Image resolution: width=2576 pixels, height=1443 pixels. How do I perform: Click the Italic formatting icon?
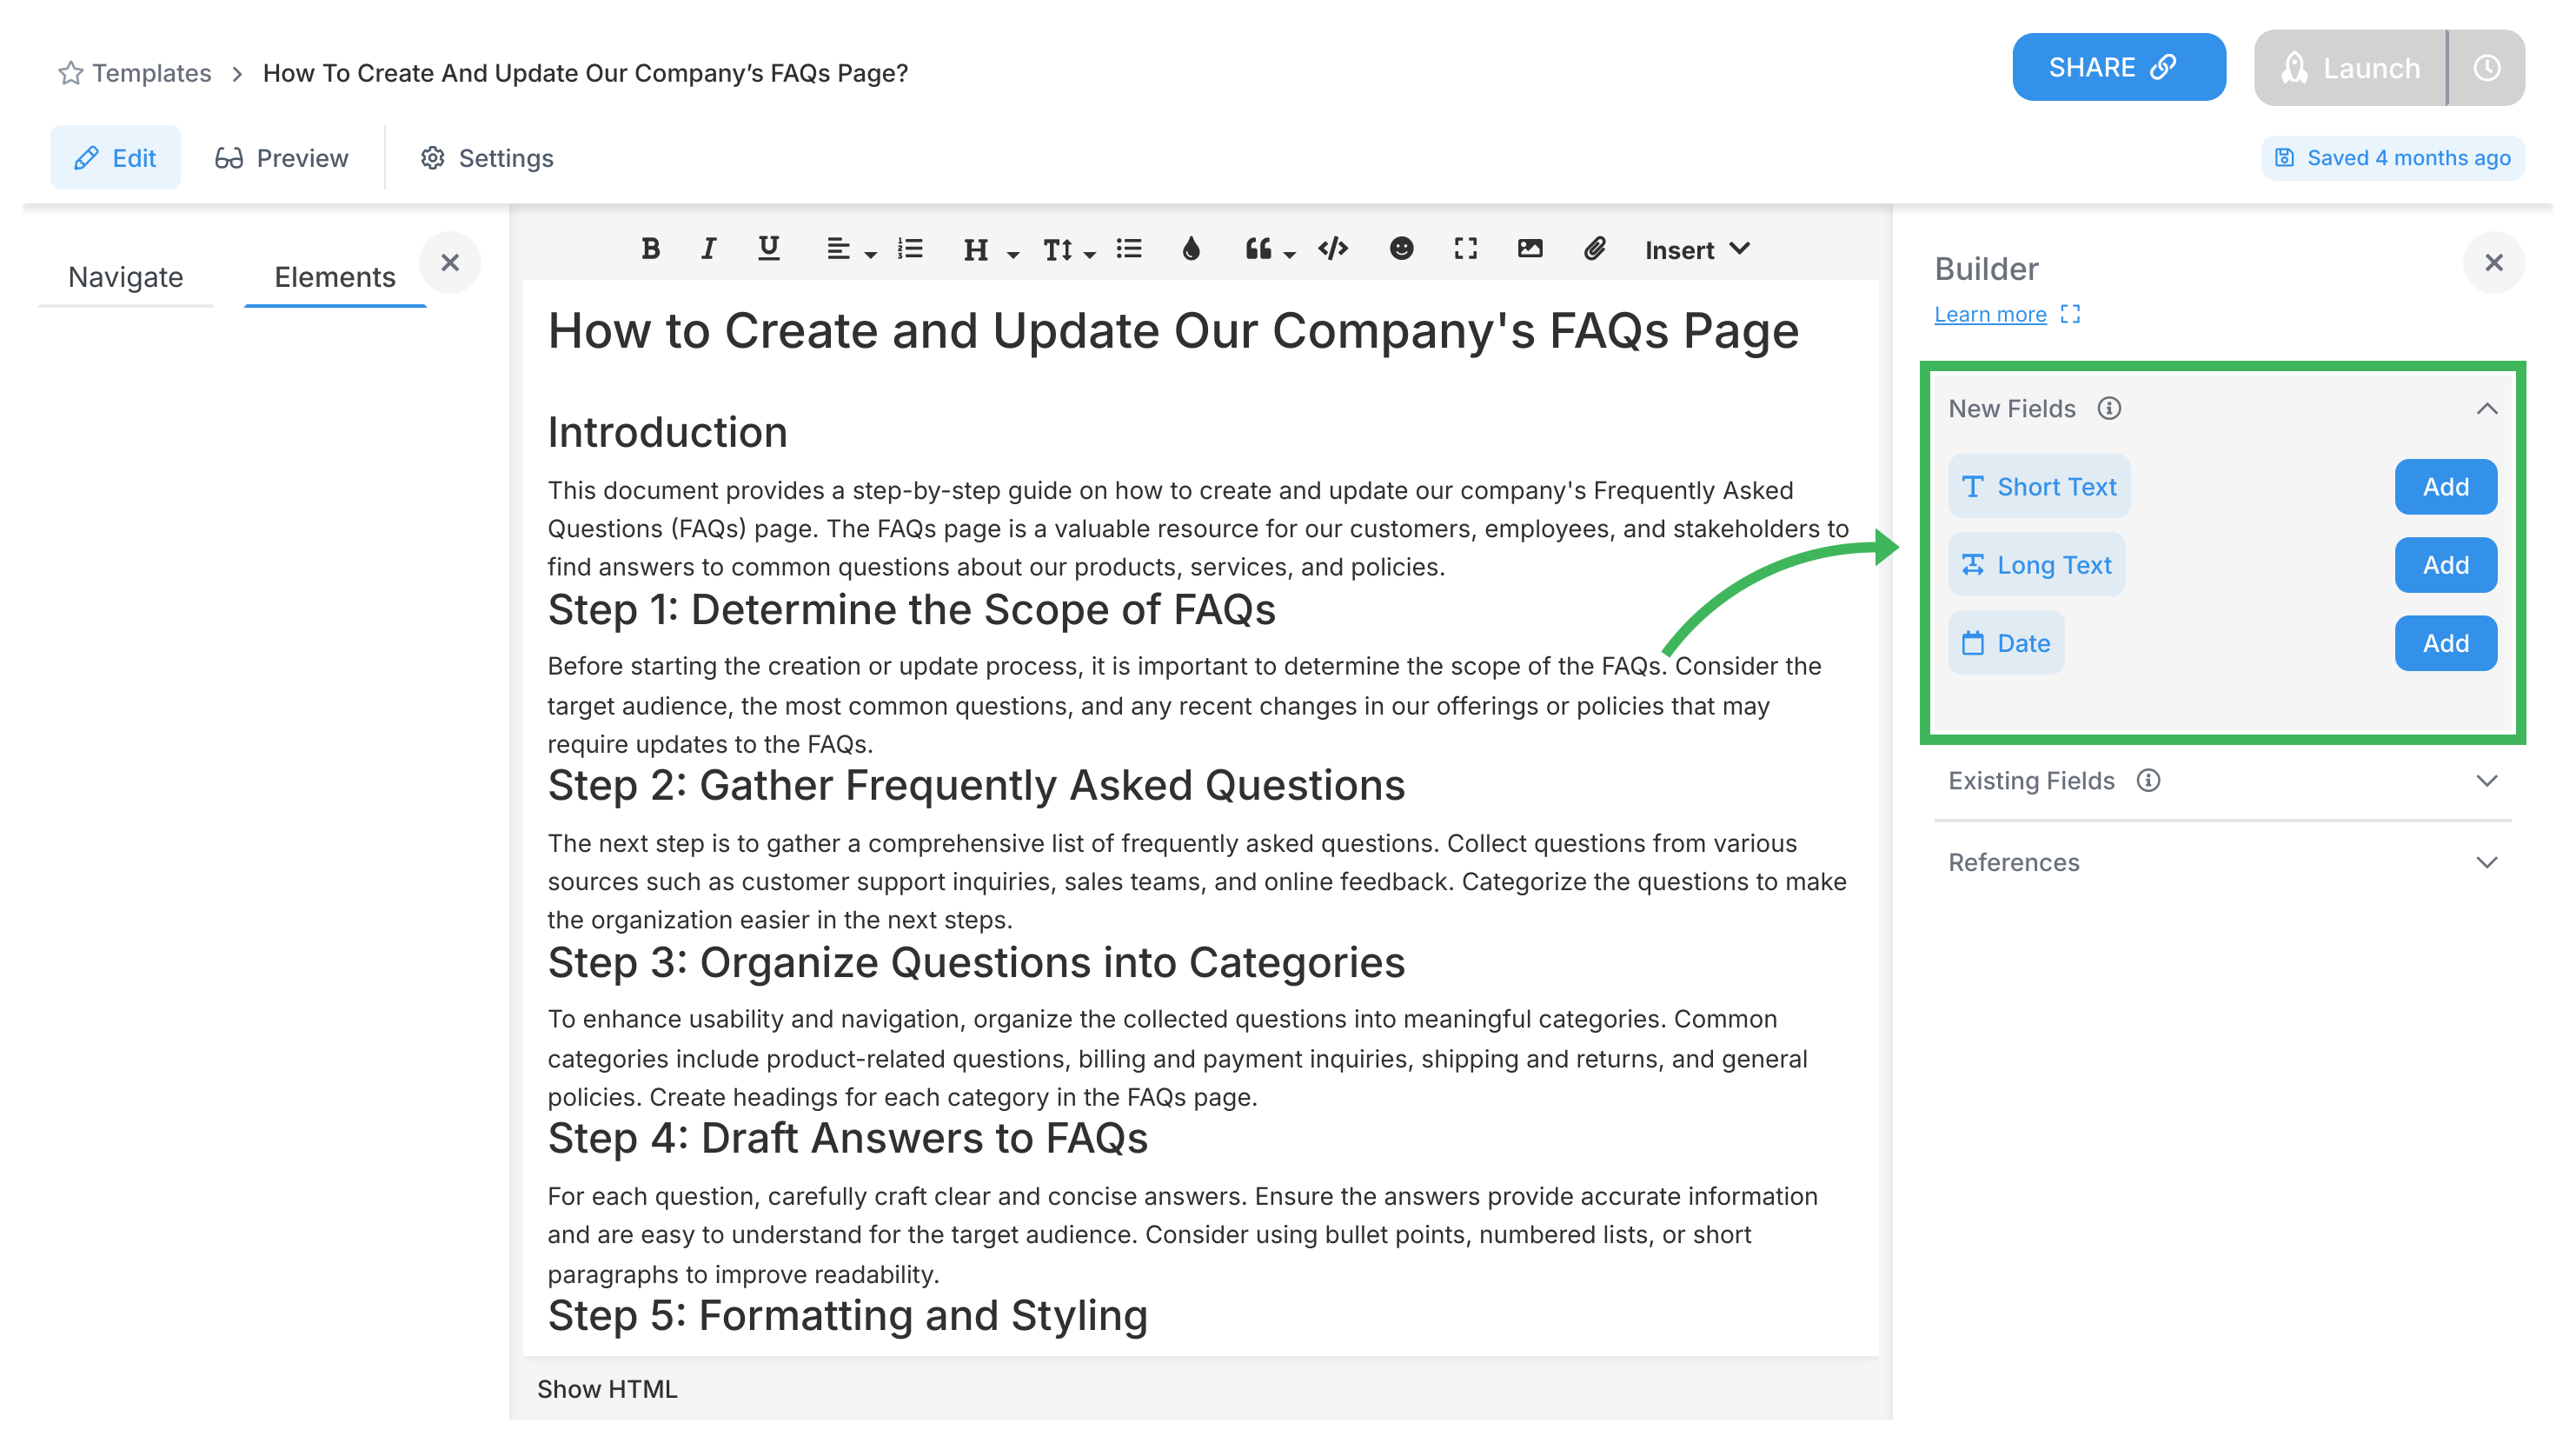(706, 248)
